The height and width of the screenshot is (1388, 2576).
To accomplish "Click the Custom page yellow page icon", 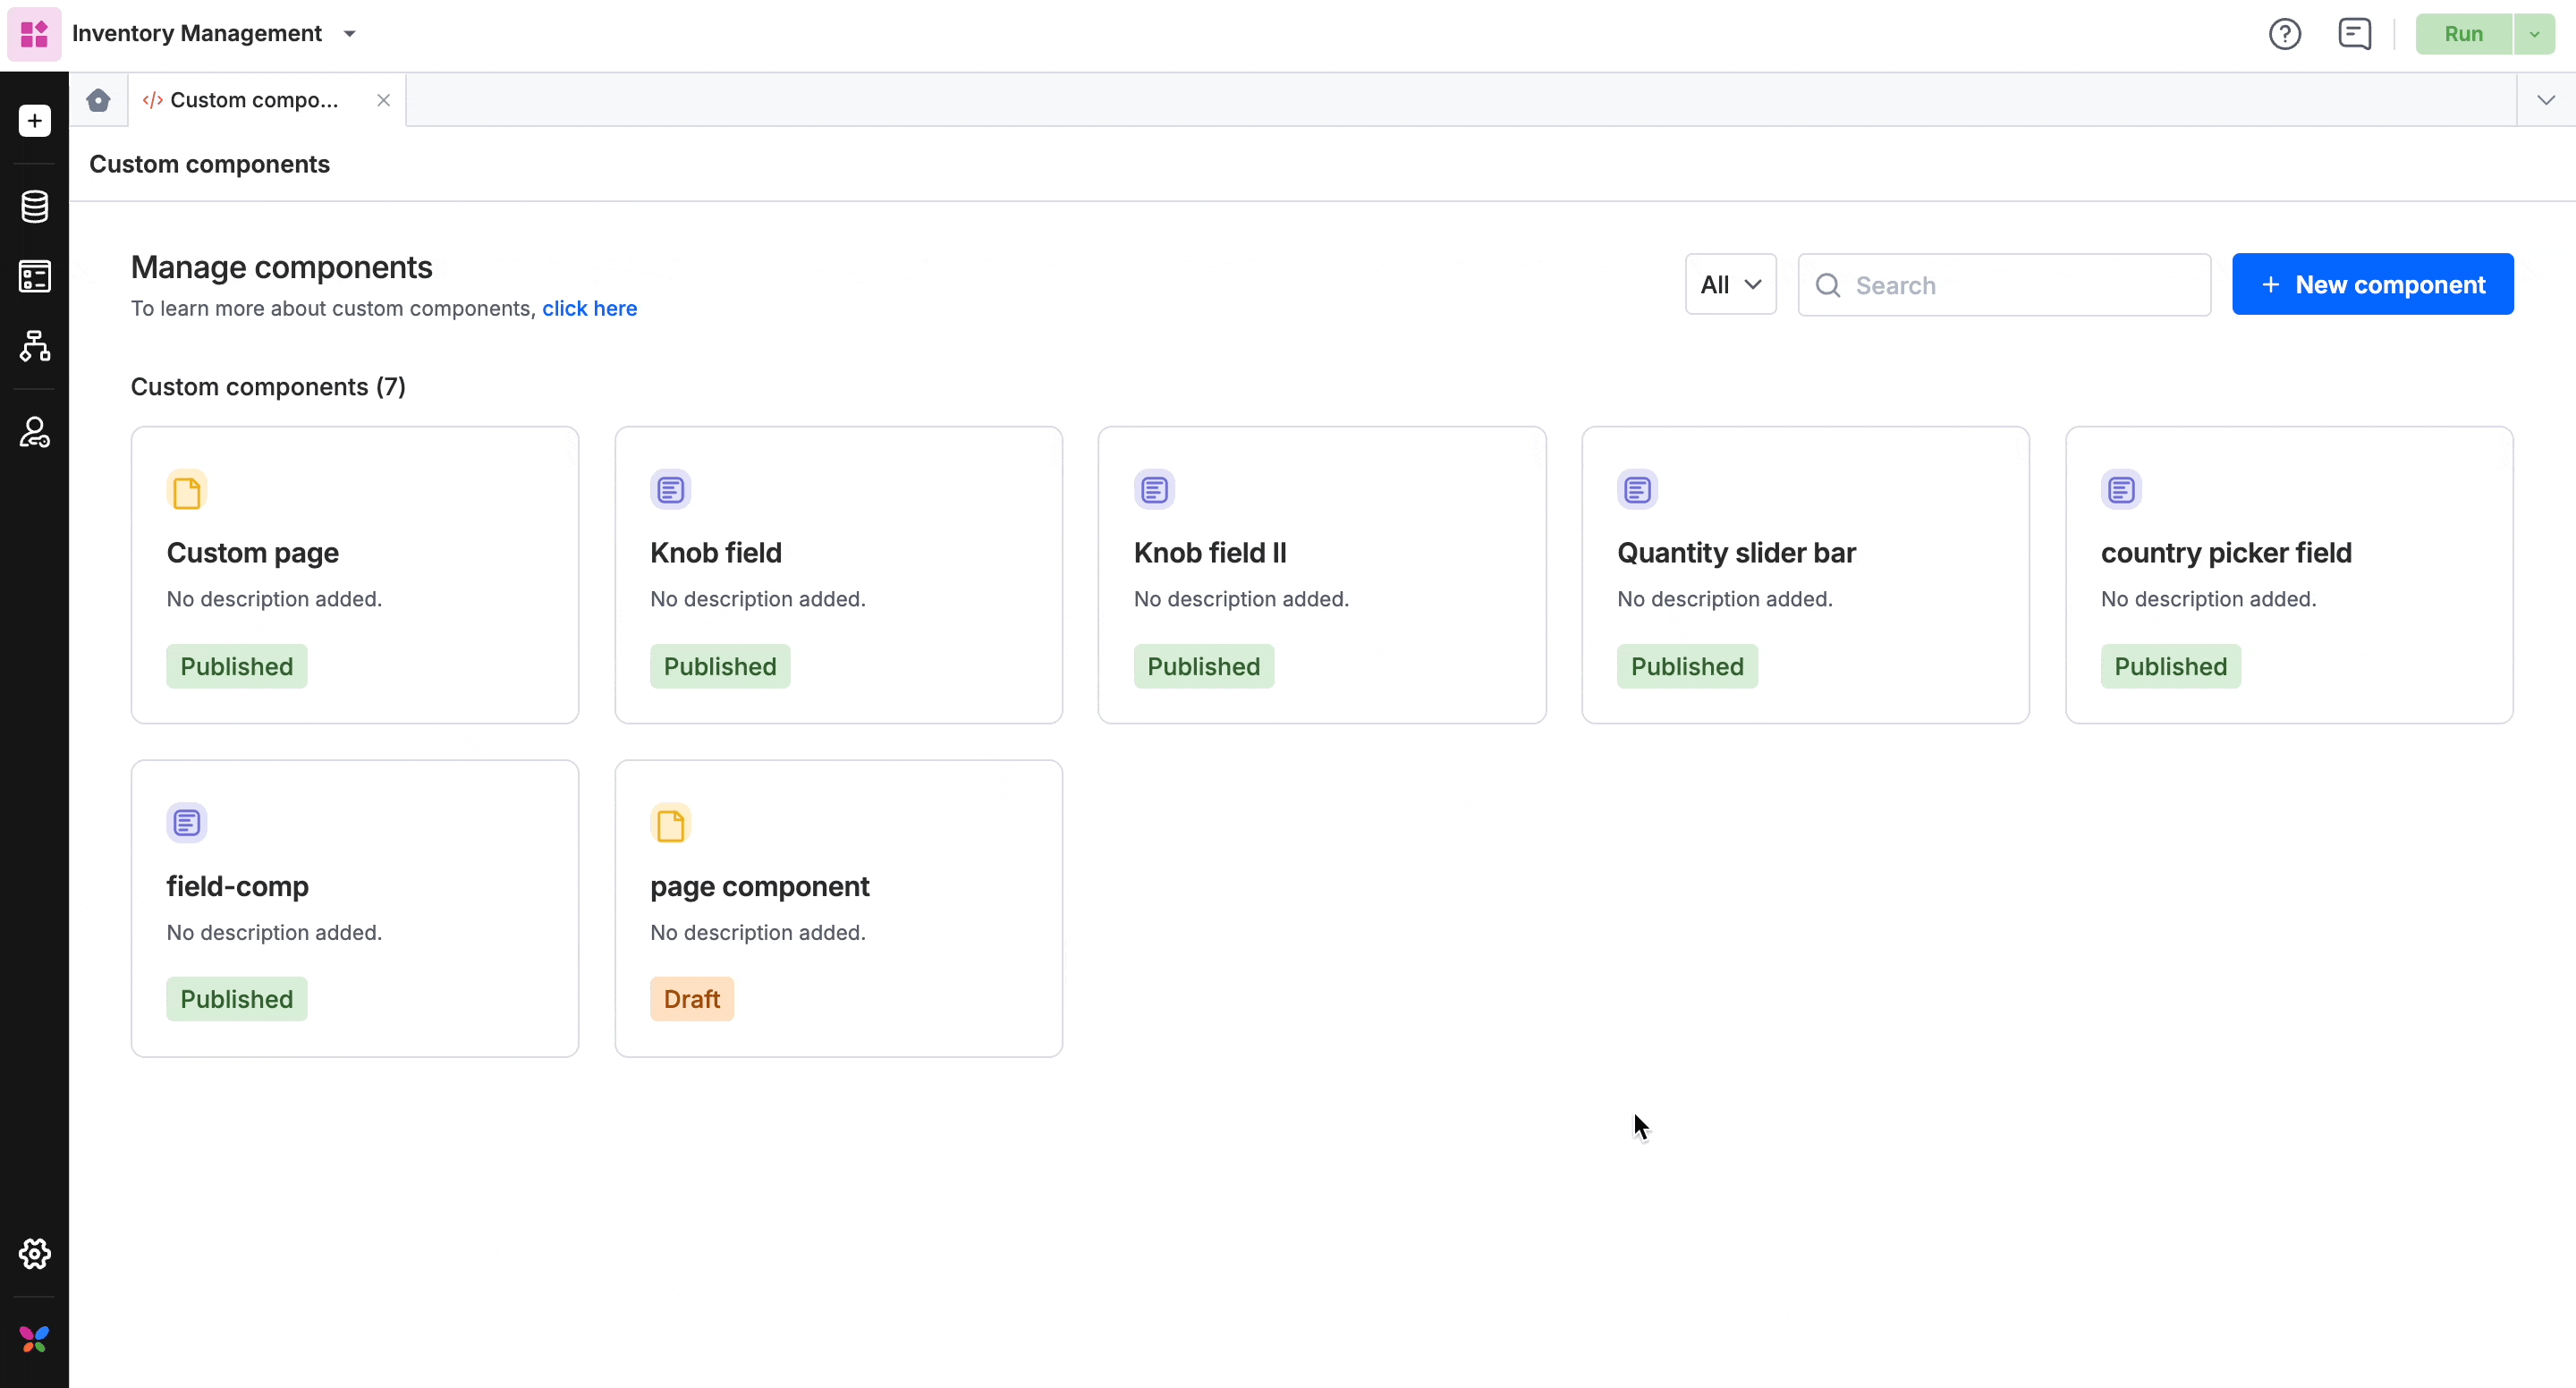I will pos(187,490).
